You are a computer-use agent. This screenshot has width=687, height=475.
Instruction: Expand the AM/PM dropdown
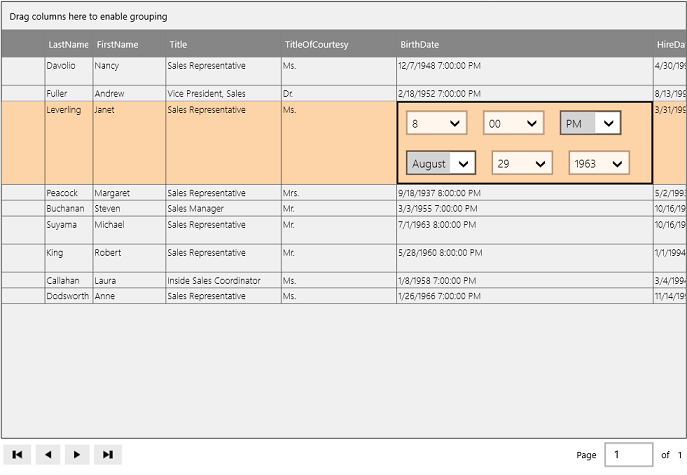tap(590, 123)
